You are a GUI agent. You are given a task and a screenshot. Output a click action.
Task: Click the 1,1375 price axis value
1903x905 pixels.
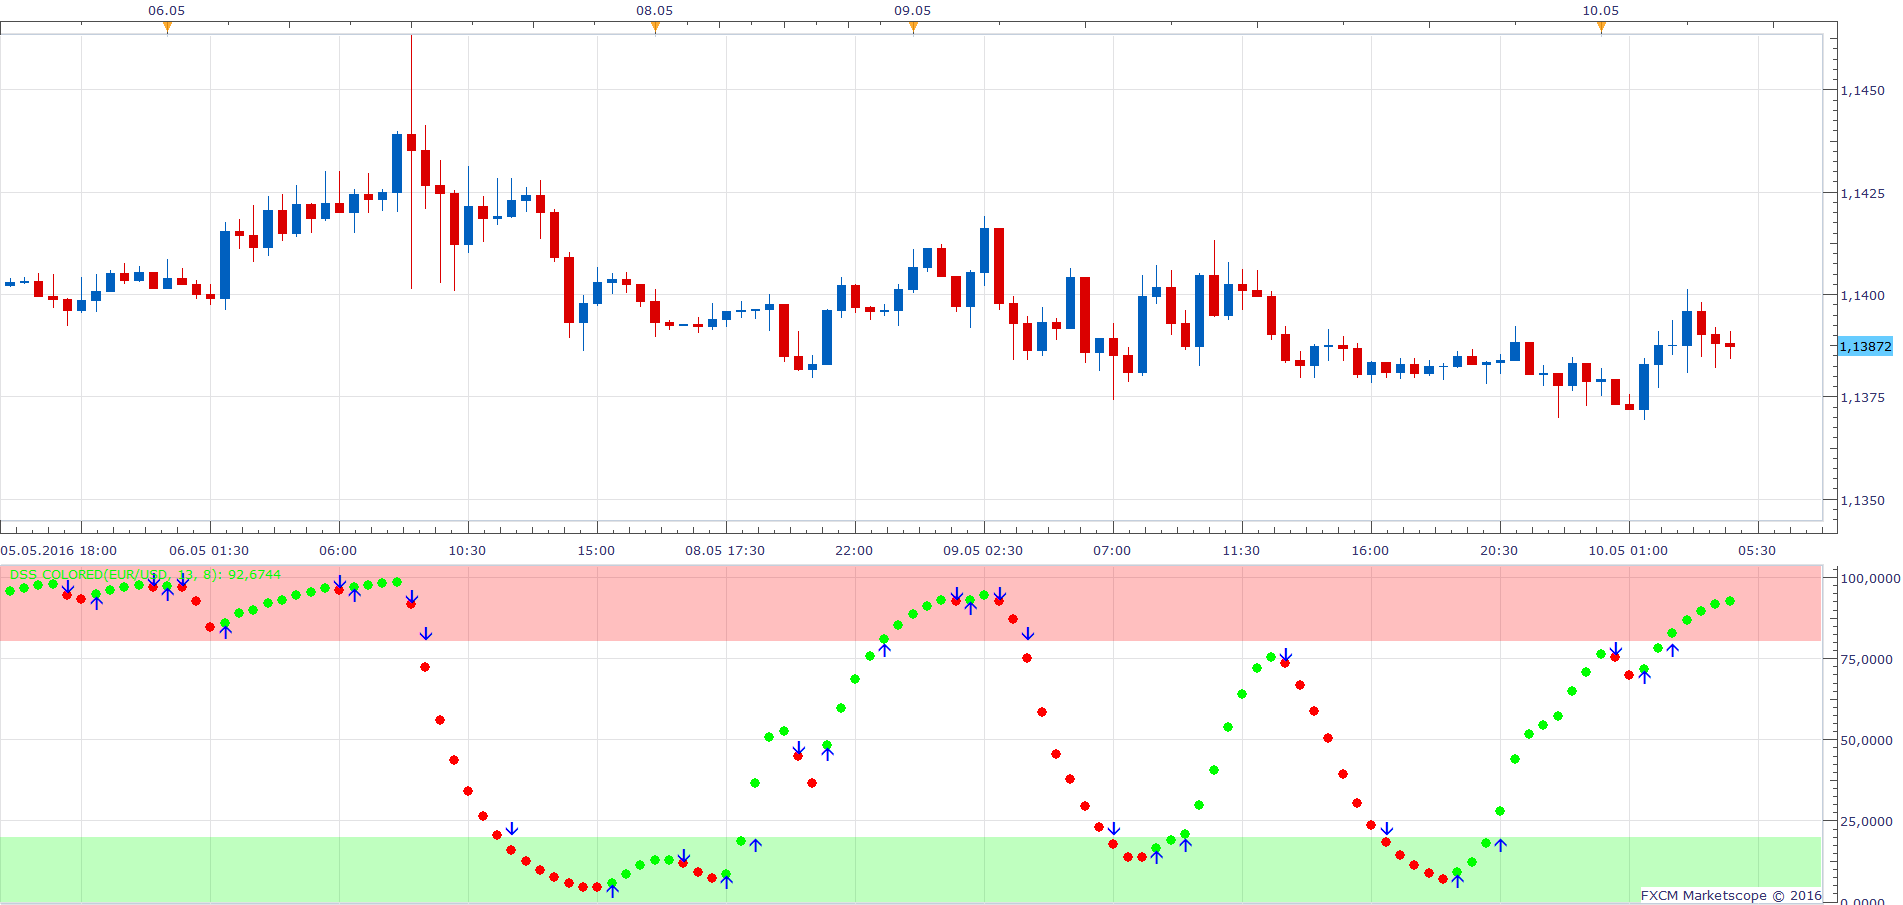(1863, 398)
